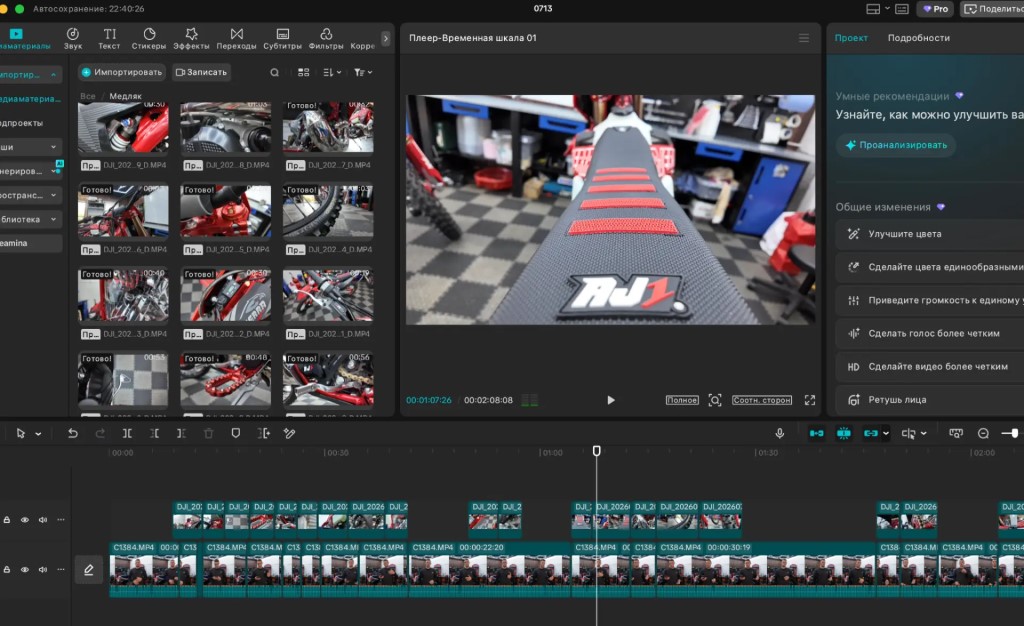
Task: Click the delete trash icon in timeline toolbar
Action: (208, 433)
